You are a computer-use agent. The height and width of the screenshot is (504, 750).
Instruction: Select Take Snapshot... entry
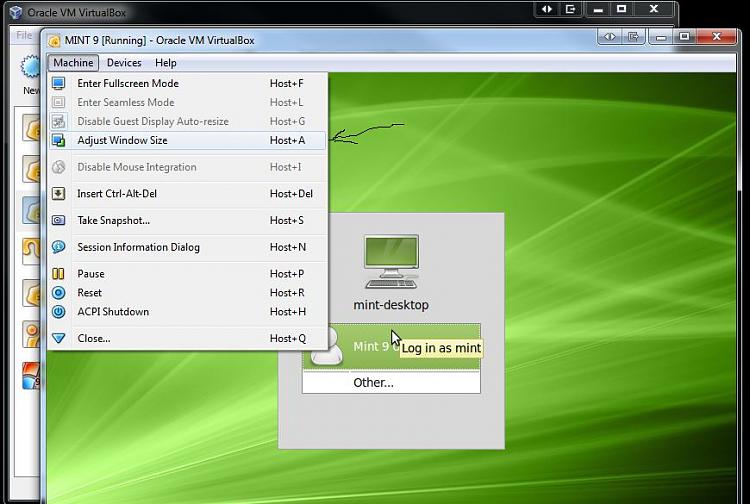point(188,220)
